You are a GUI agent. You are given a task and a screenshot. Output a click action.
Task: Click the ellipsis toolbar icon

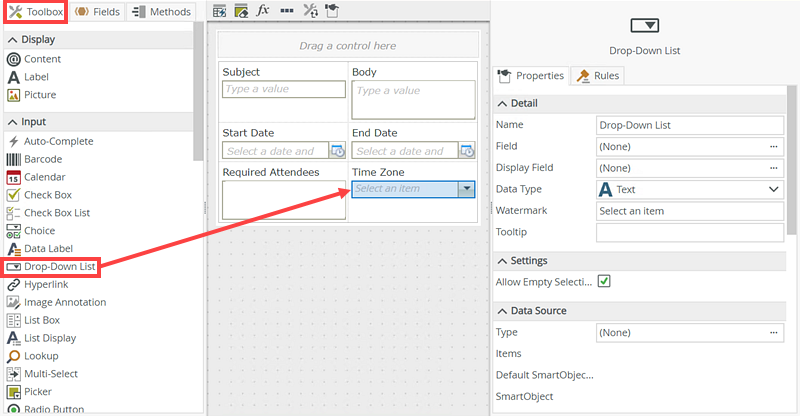click(286, 11)
